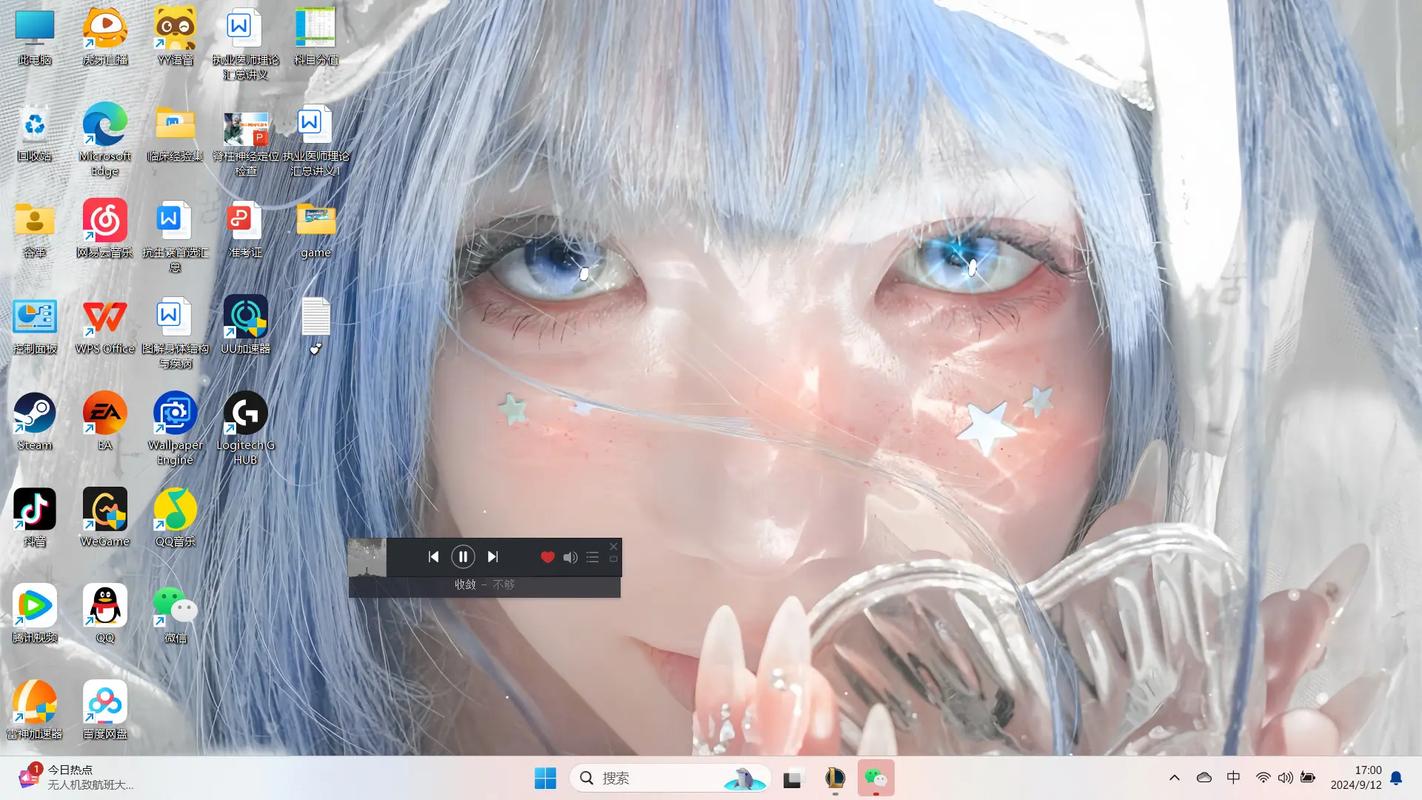
Task: Select the game folder
Action: [x=315, y=229]
